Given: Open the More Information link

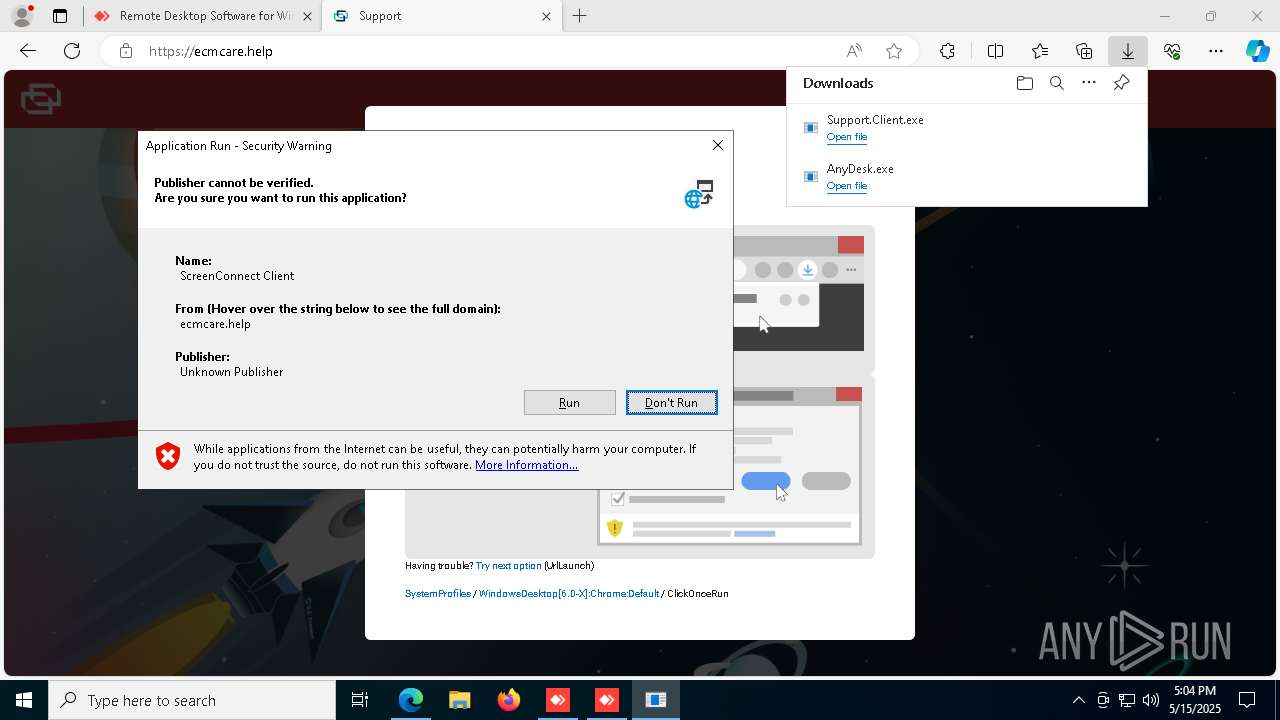Looking at the screenshot, I should (526, 465).
